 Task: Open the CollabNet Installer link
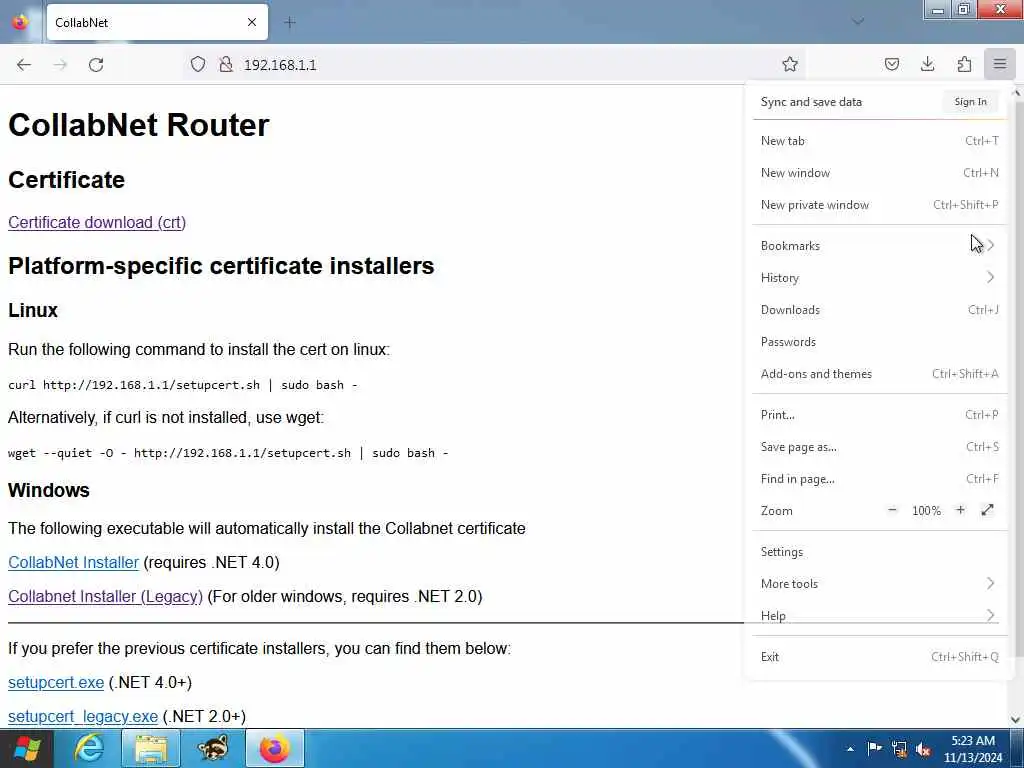[73, 562]
